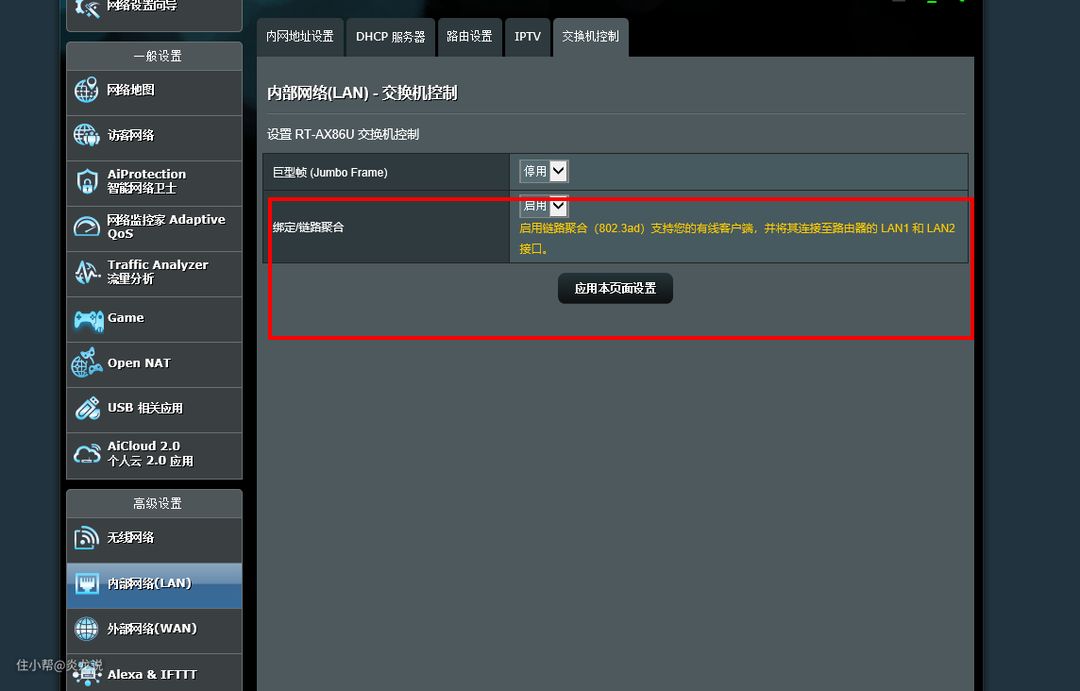This screenshot has width=1080, height=691.
Task: Click the 绑定/链路聚合 label
Action: (x=308, y=227)
